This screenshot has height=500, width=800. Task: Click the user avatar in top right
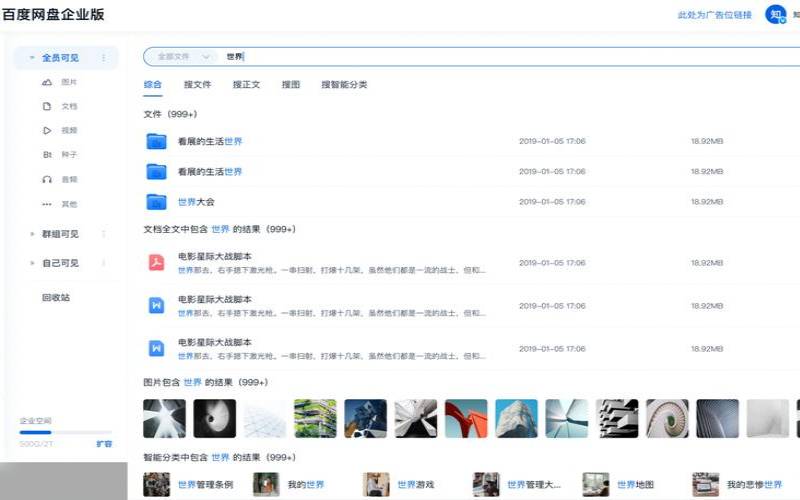tap(775, 15)
